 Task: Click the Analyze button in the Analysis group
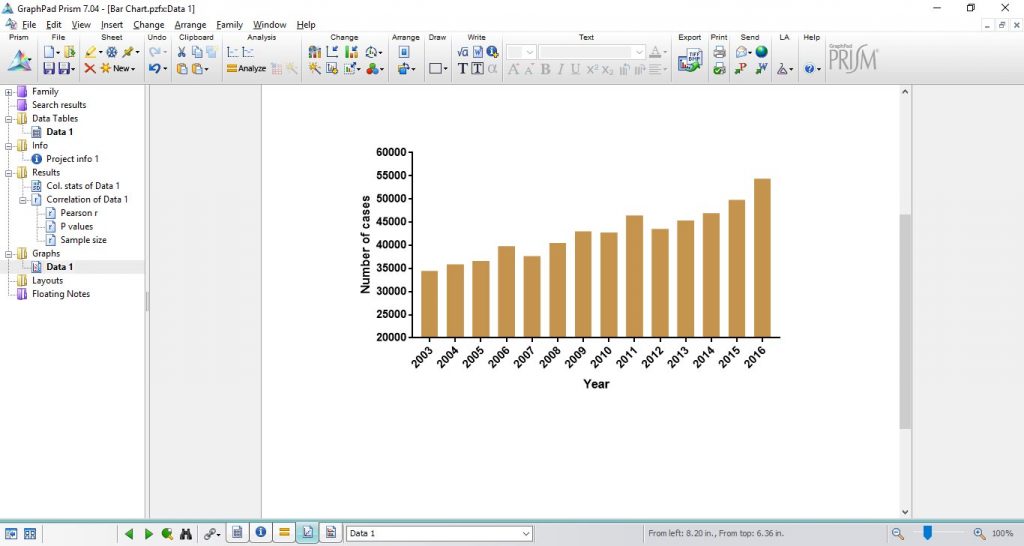pos(246,69)
